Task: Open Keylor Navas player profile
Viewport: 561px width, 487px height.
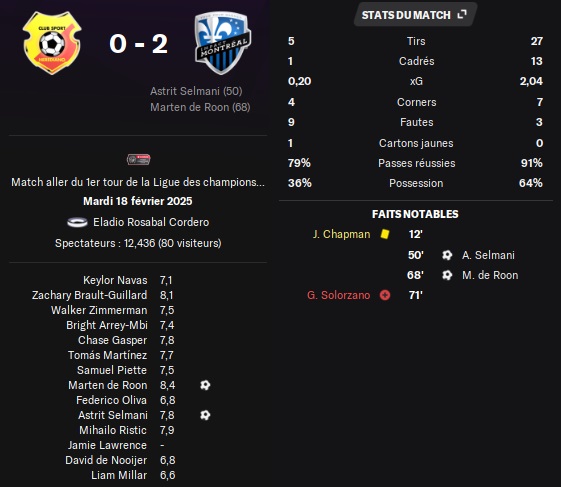Action: (x=115, y=280)
